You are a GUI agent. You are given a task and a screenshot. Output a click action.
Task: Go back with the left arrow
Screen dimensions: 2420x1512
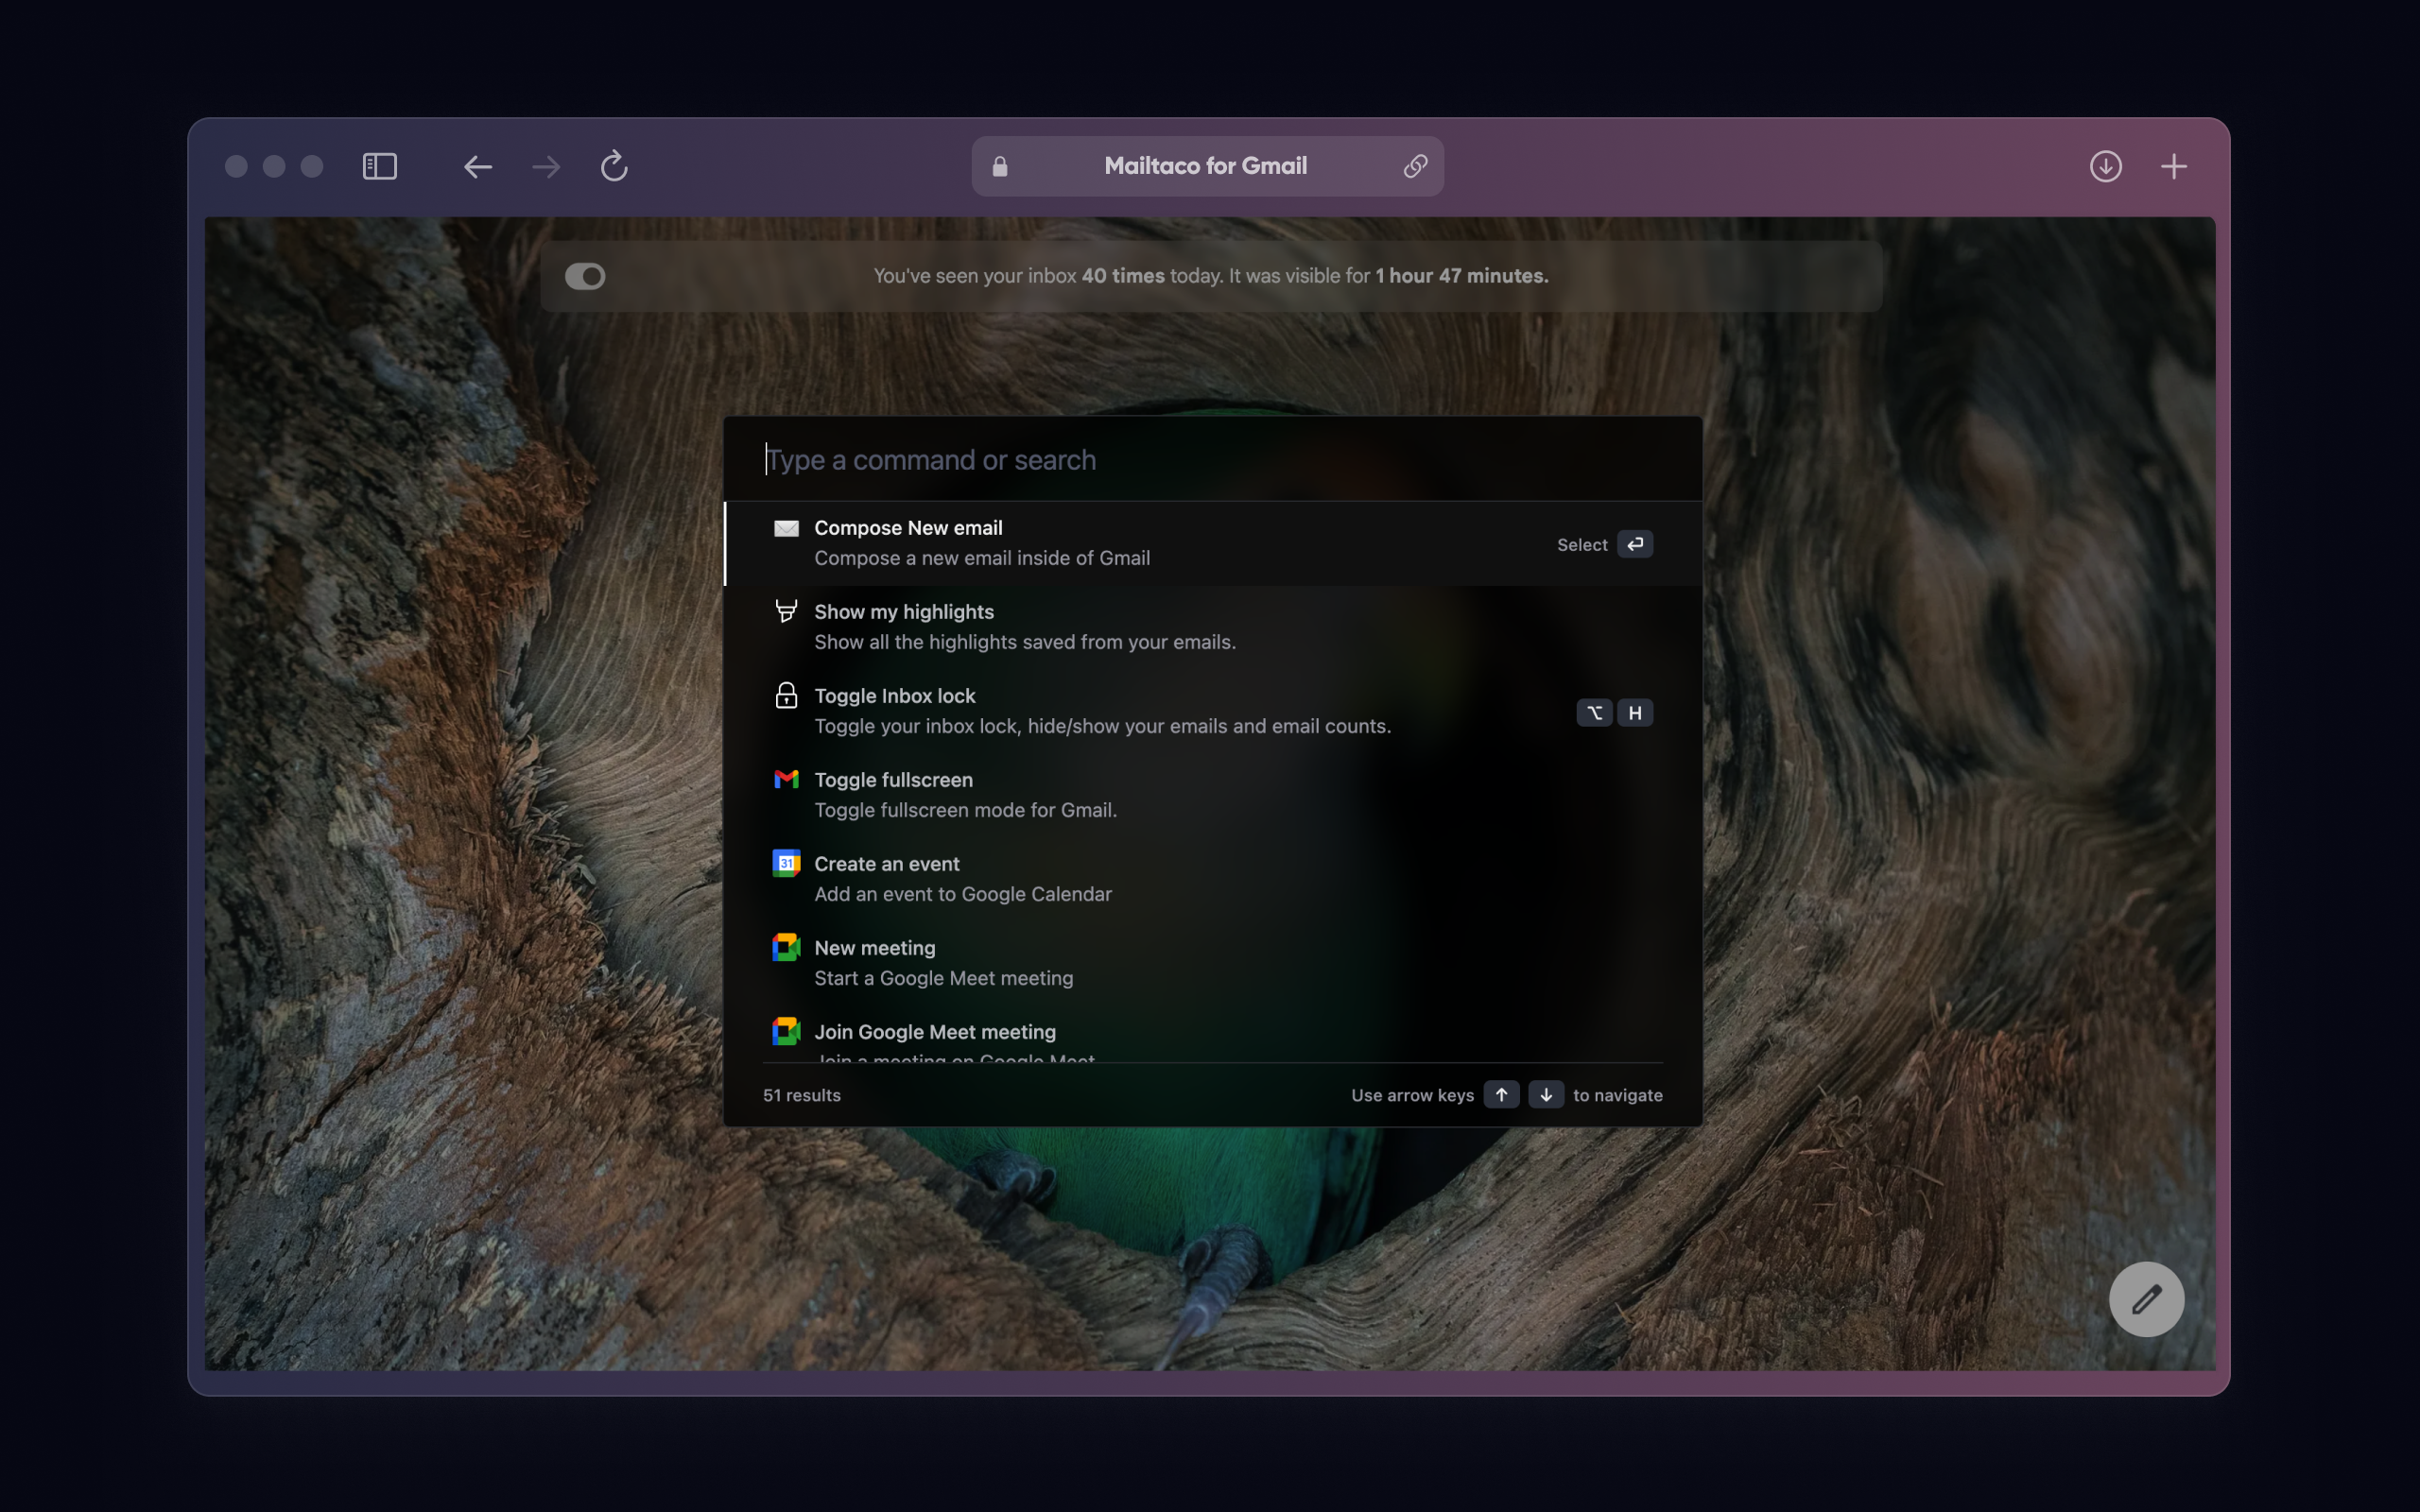click(x=478, y=166)
